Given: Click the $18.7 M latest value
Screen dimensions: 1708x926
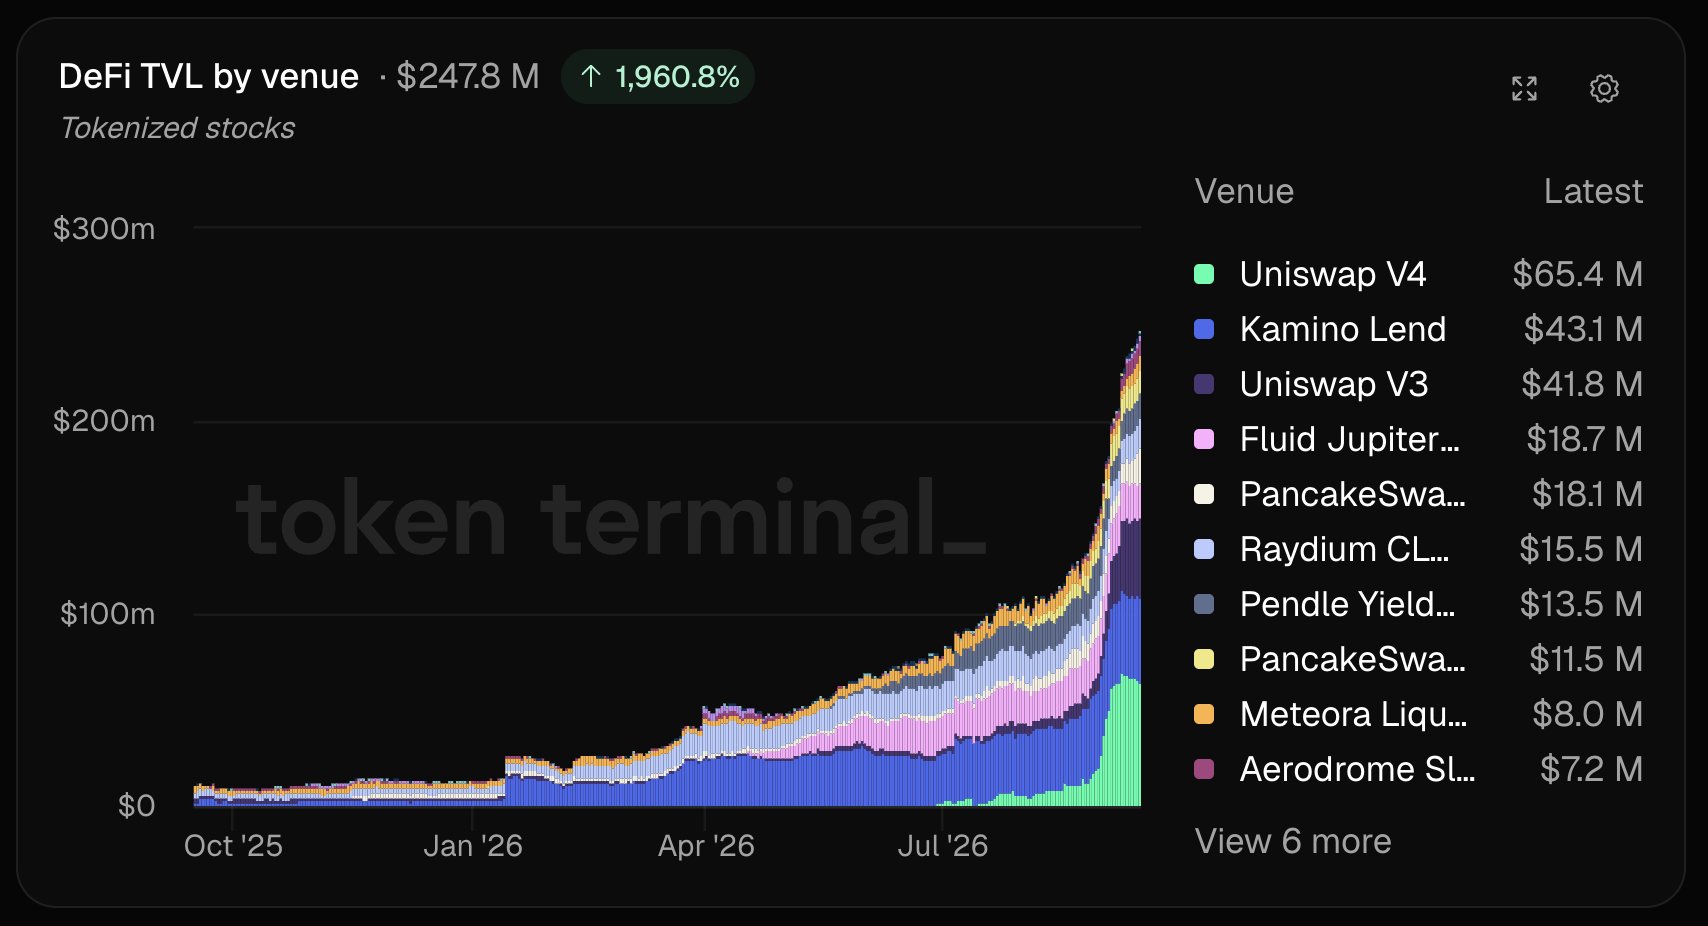Looking at the screenshot, I should click(1585, 439).
